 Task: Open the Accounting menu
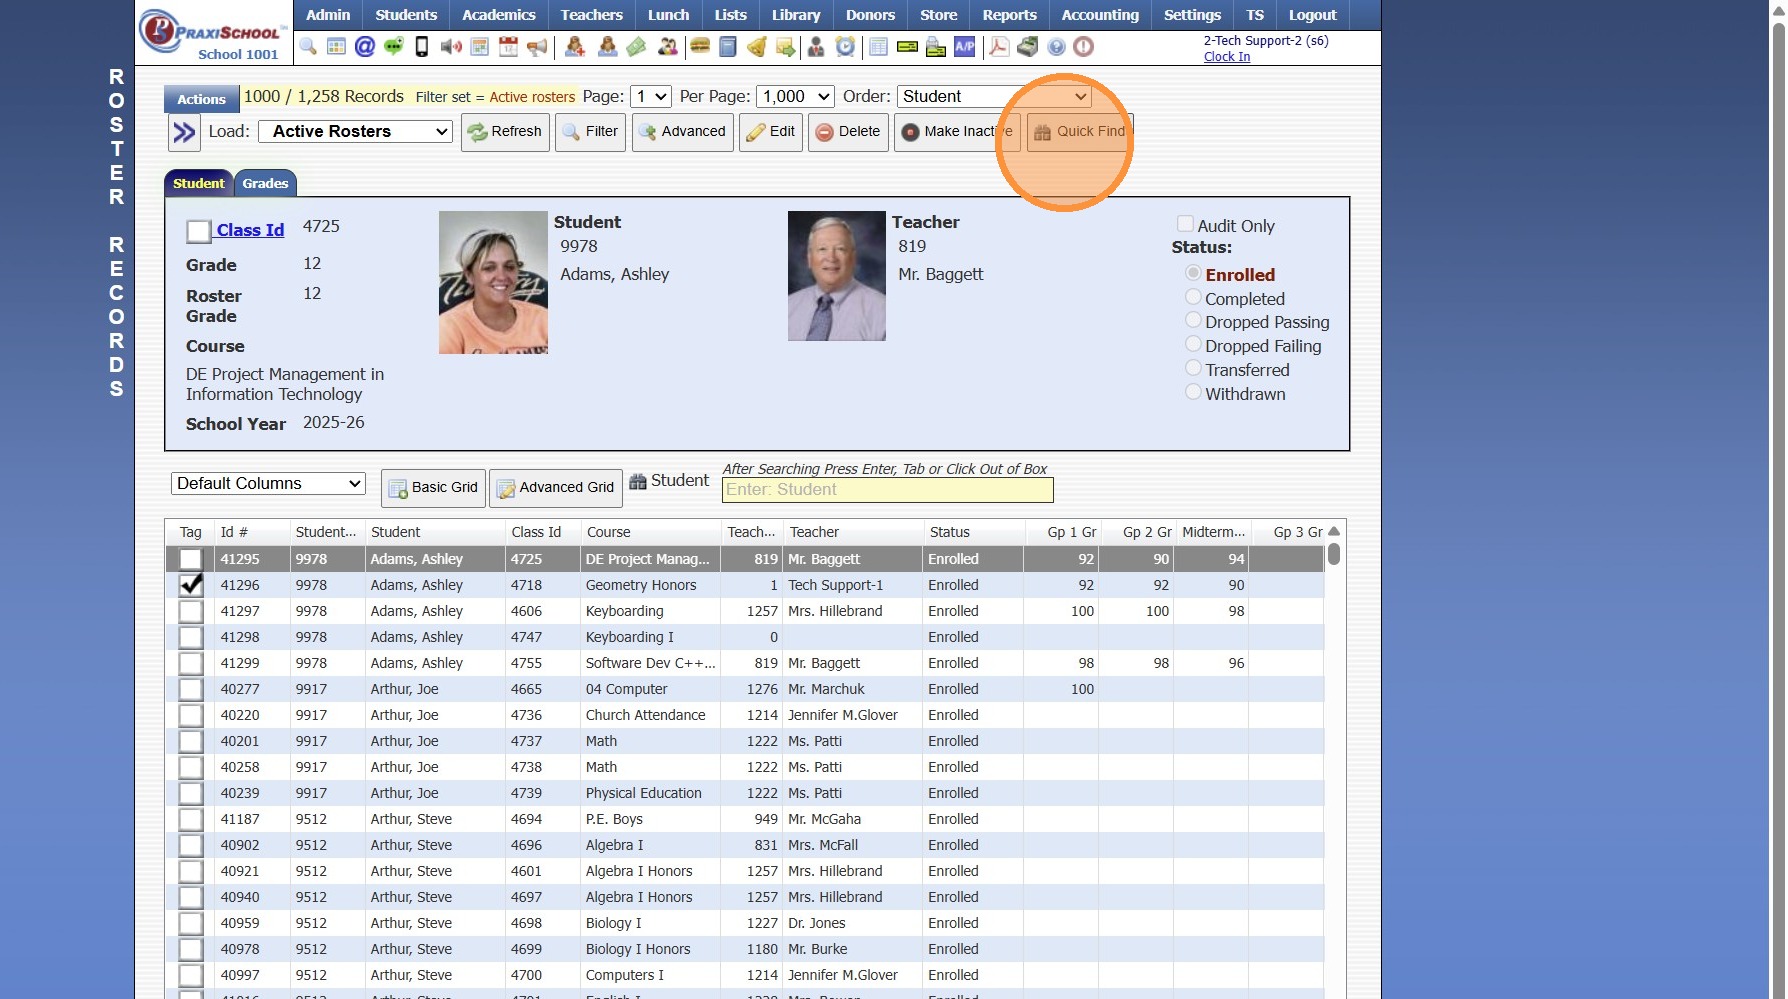pyautogui.click(x=1100, y=15)
